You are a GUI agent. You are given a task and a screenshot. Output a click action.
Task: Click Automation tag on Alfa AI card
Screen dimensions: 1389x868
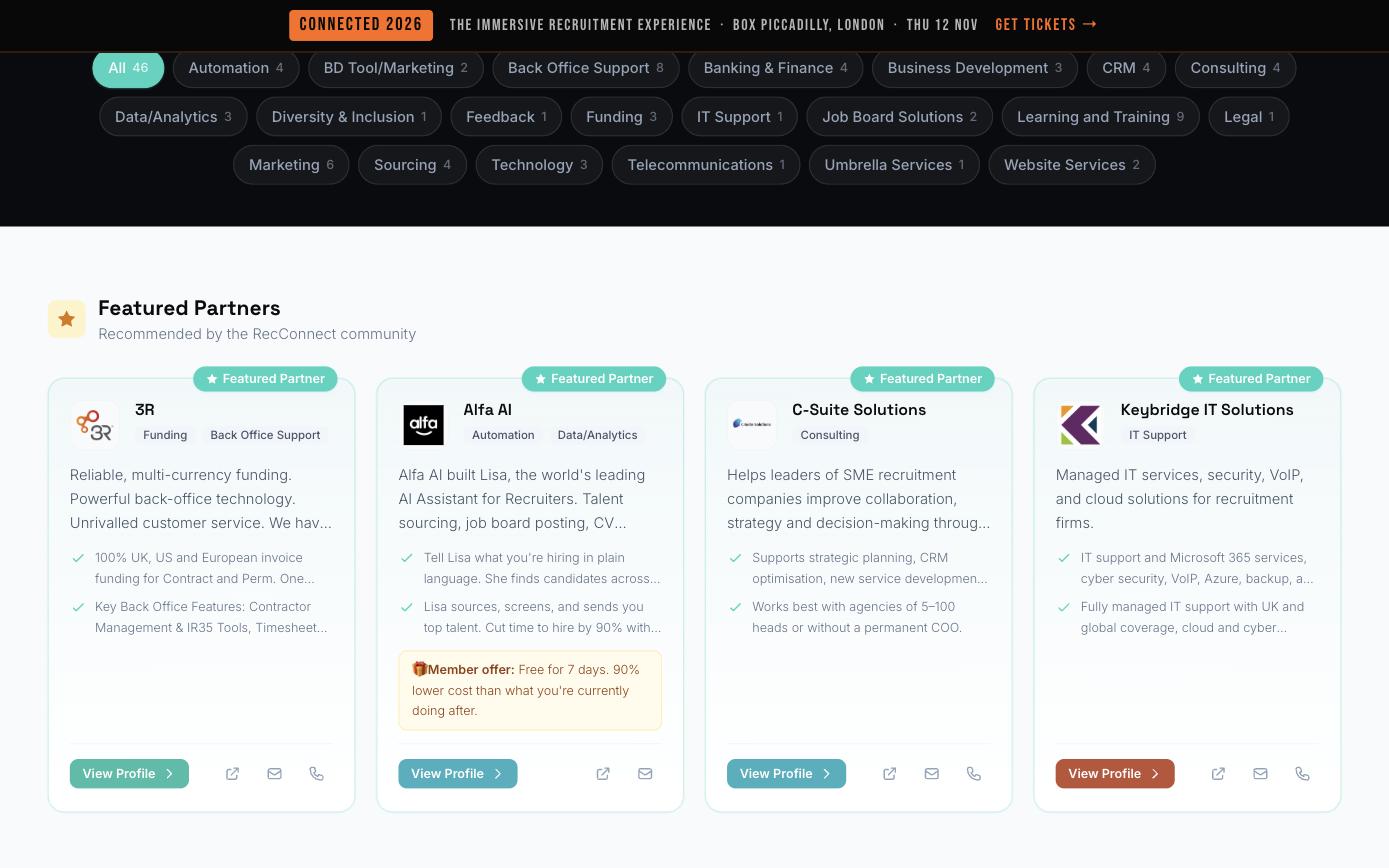(503, 435)
